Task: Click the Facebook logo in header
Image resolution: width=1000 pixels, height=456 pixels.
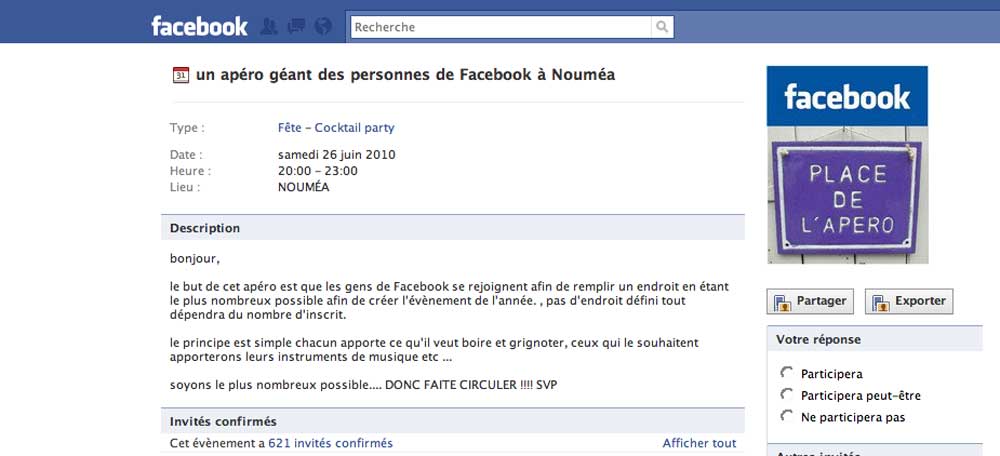Action: pos(199,27)
